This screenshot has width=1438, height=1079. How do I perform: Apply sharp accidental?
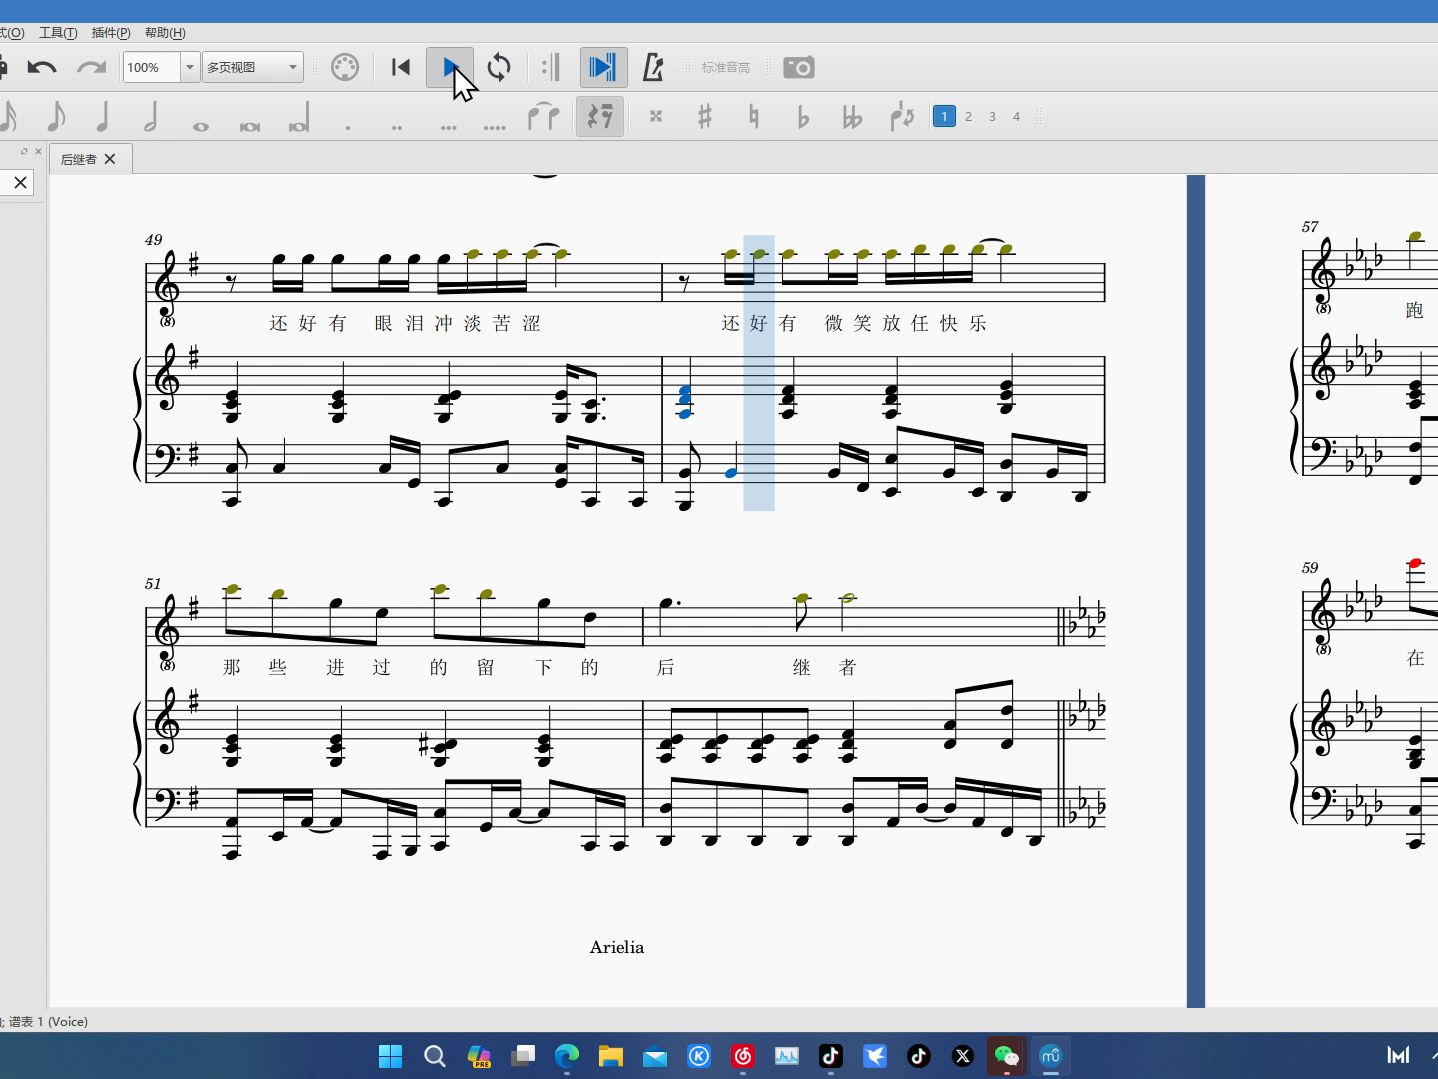tap(705, 117)
